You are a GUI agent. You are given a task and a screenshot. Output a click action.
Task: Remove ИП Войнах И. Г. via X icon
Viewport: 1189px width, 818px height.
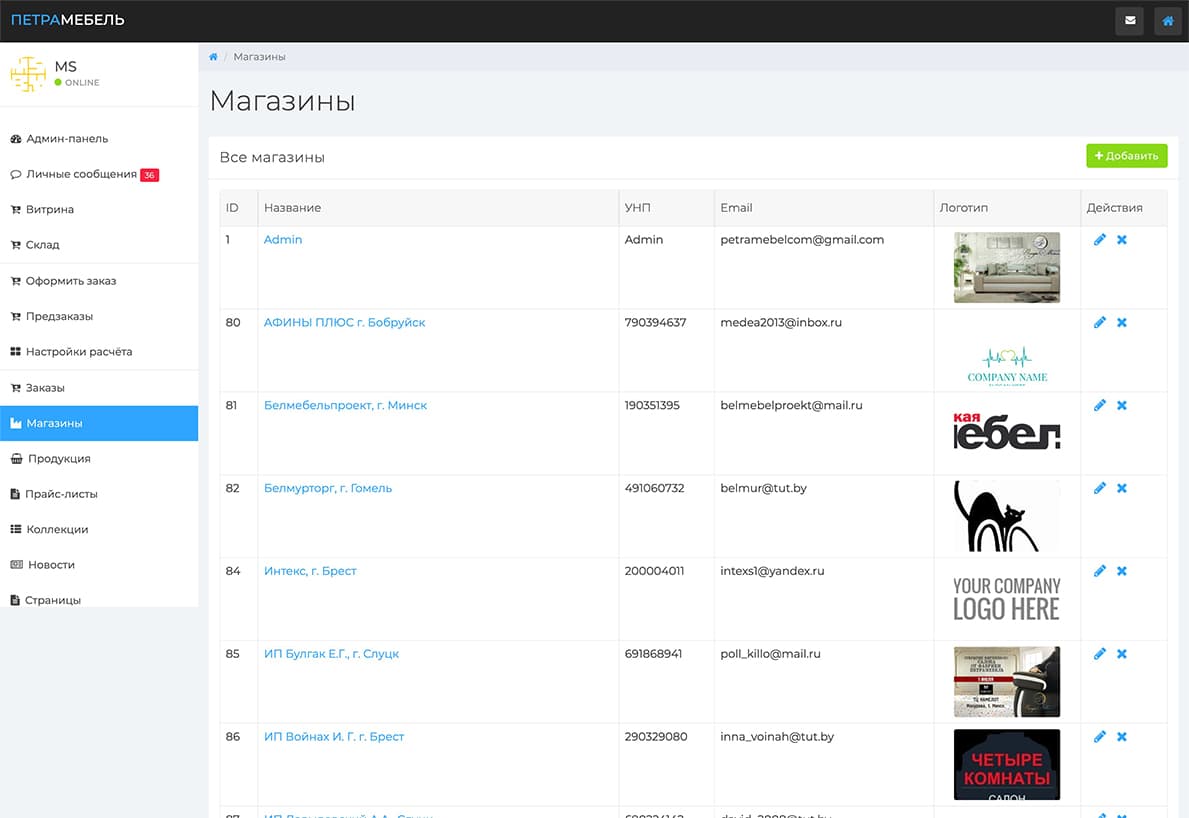click(1121, 736)
